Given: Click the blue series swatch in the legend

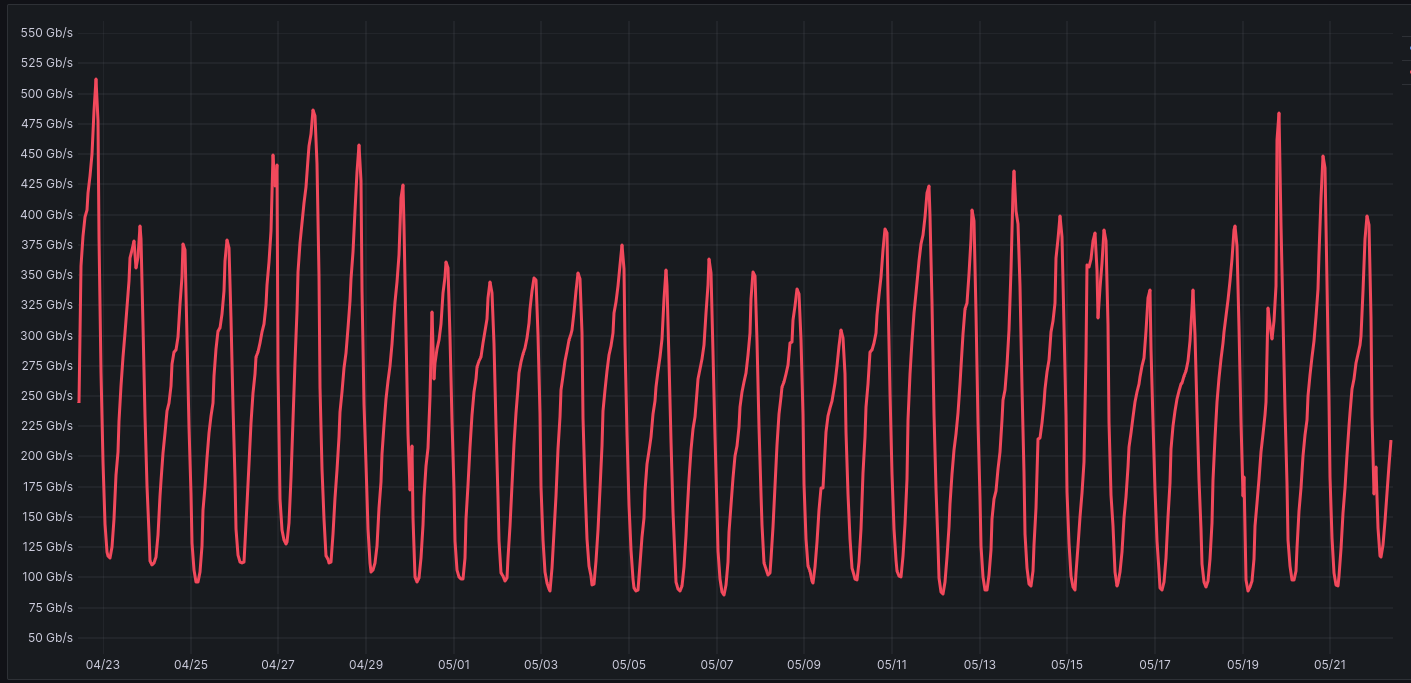Looking at the screenshot, I should 1408,50.
